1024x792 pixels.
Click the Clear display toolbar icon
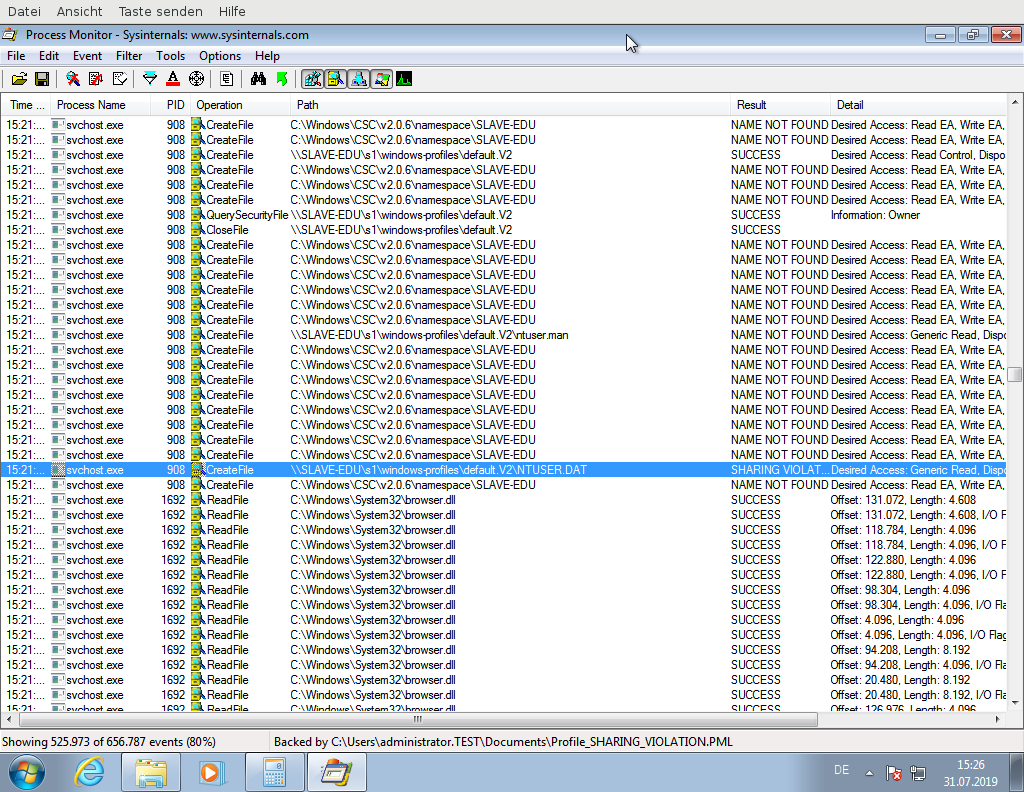(120, 78)
